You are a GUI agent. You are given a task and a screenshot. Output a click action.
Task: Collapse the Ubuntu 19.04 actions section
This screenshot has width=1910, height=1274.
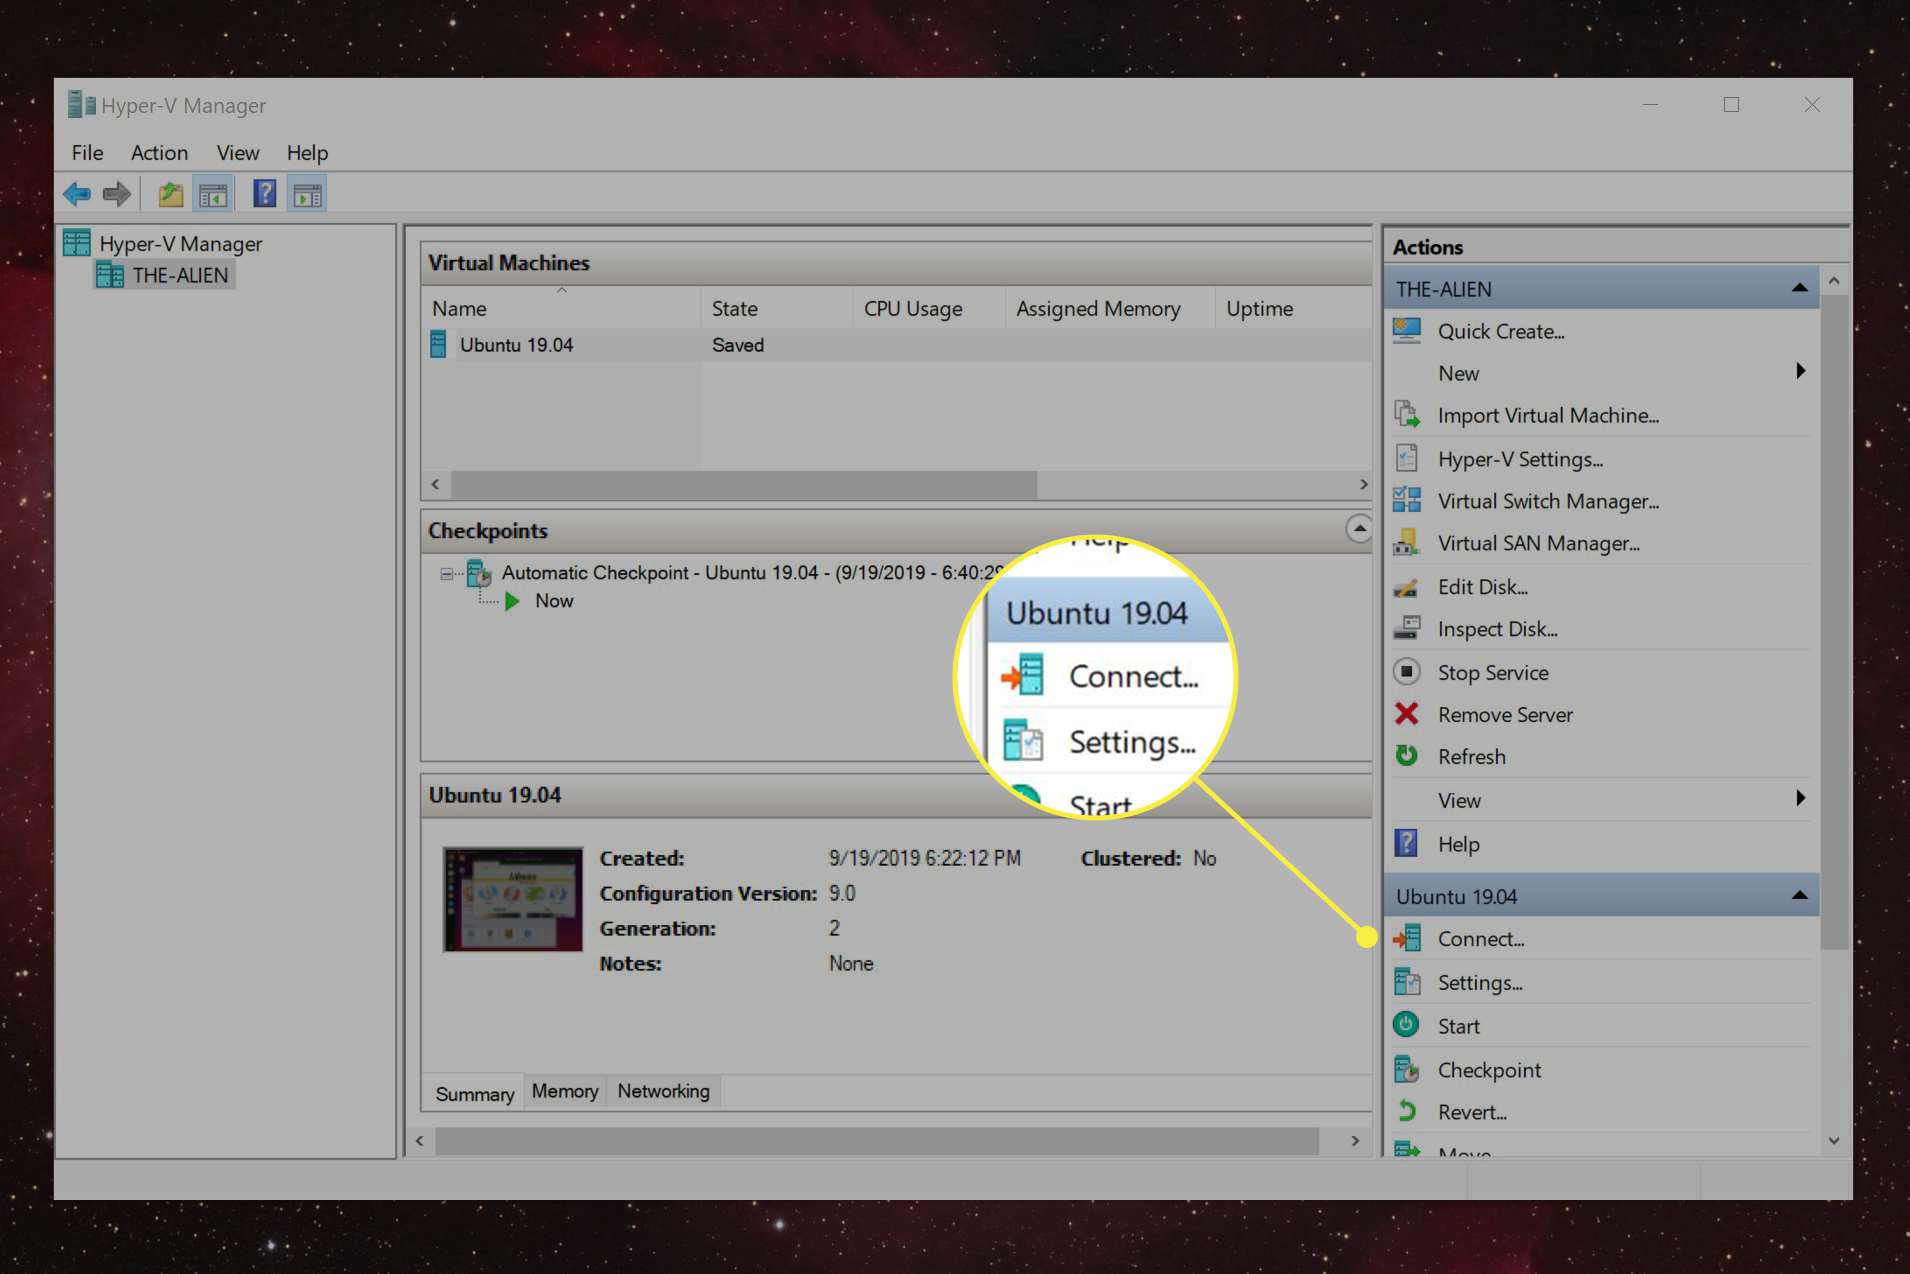pos(1799,895)
